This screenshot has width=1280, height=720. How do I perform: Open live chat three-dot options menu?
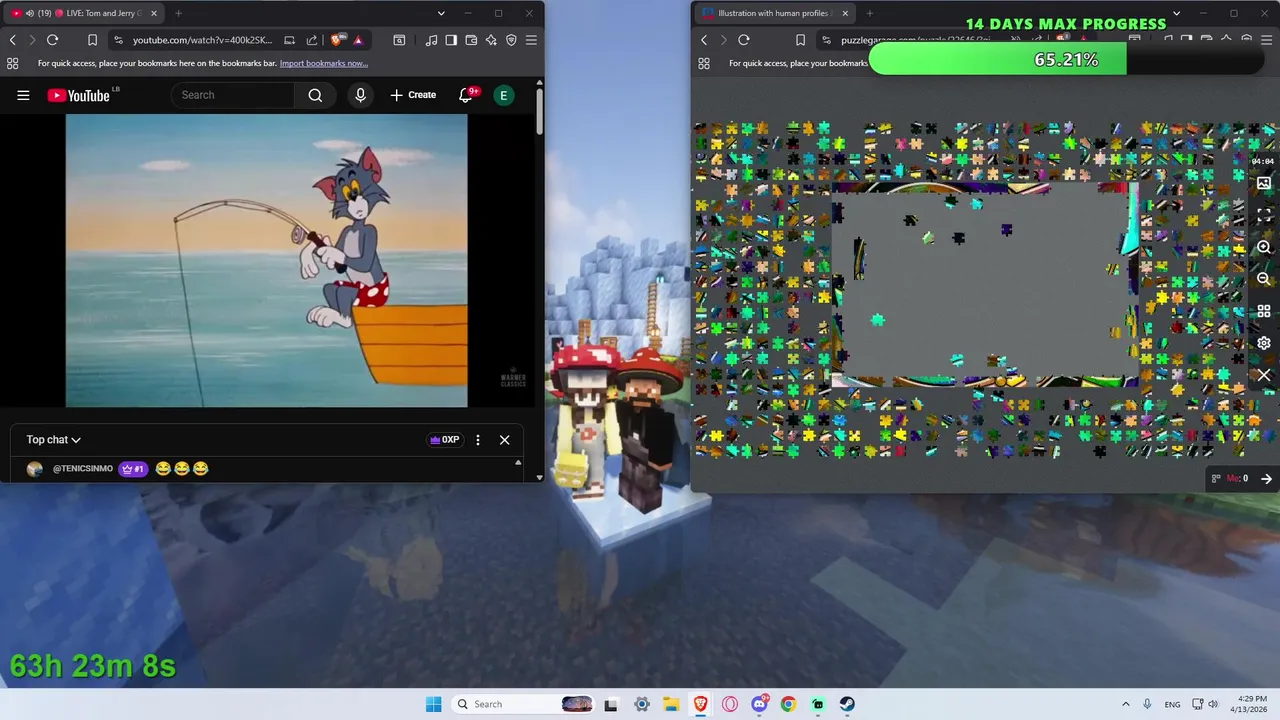pyautogui.click(x=478, y=440)
